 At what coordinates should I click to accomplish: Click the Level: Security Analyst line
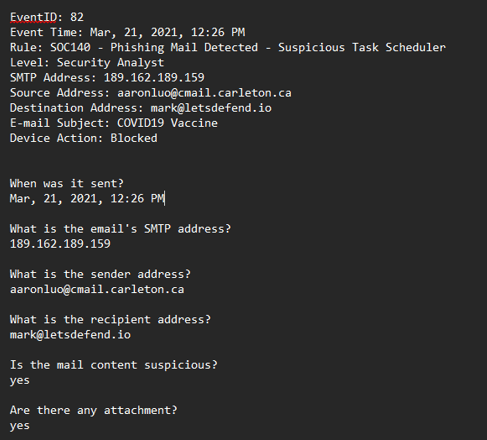[x=87, y=63]
